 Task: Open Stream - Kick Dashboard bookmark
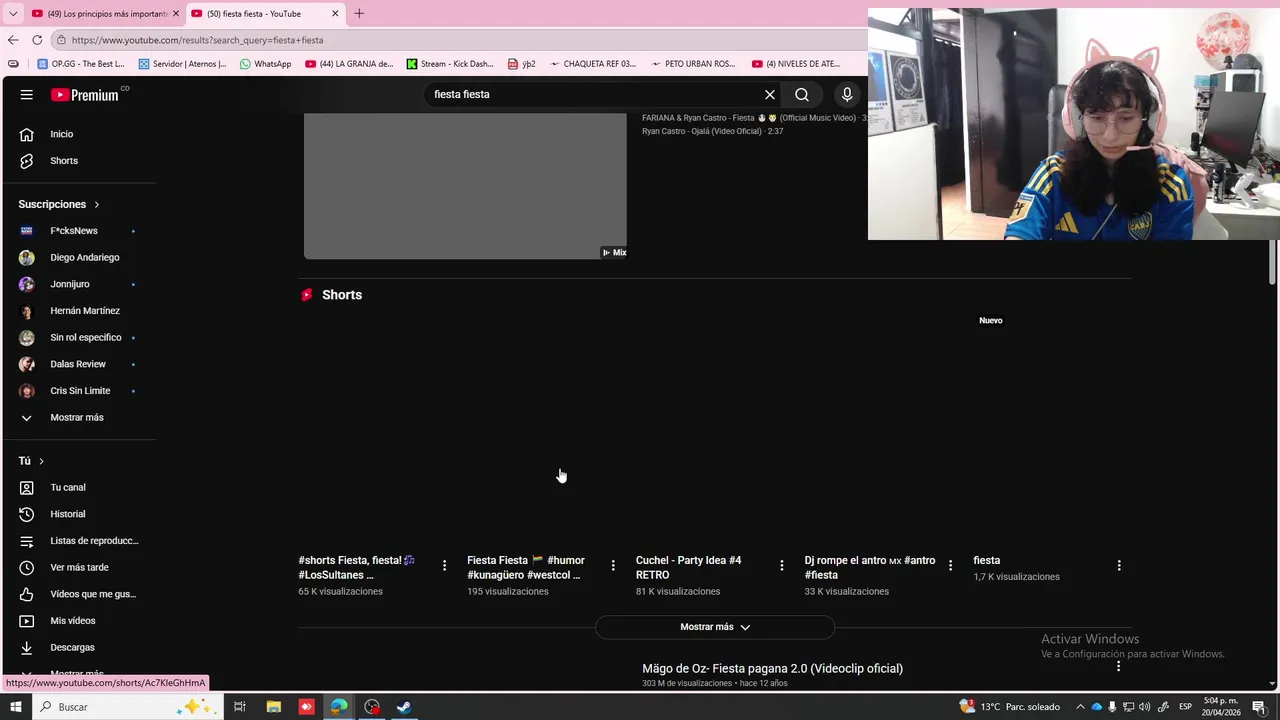click(x=449, y=64)
